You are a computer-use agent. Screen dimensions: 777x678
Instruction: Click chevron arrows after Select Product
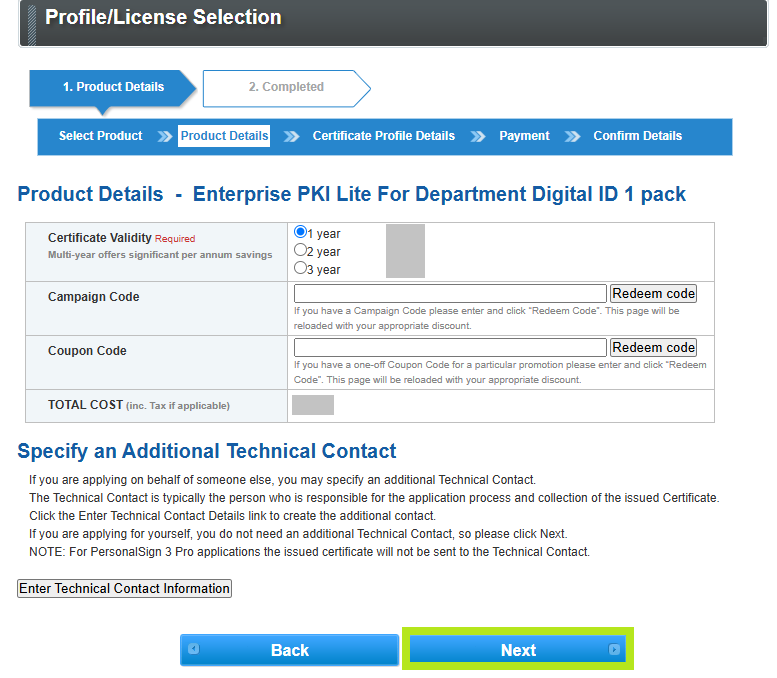point(165,137)
